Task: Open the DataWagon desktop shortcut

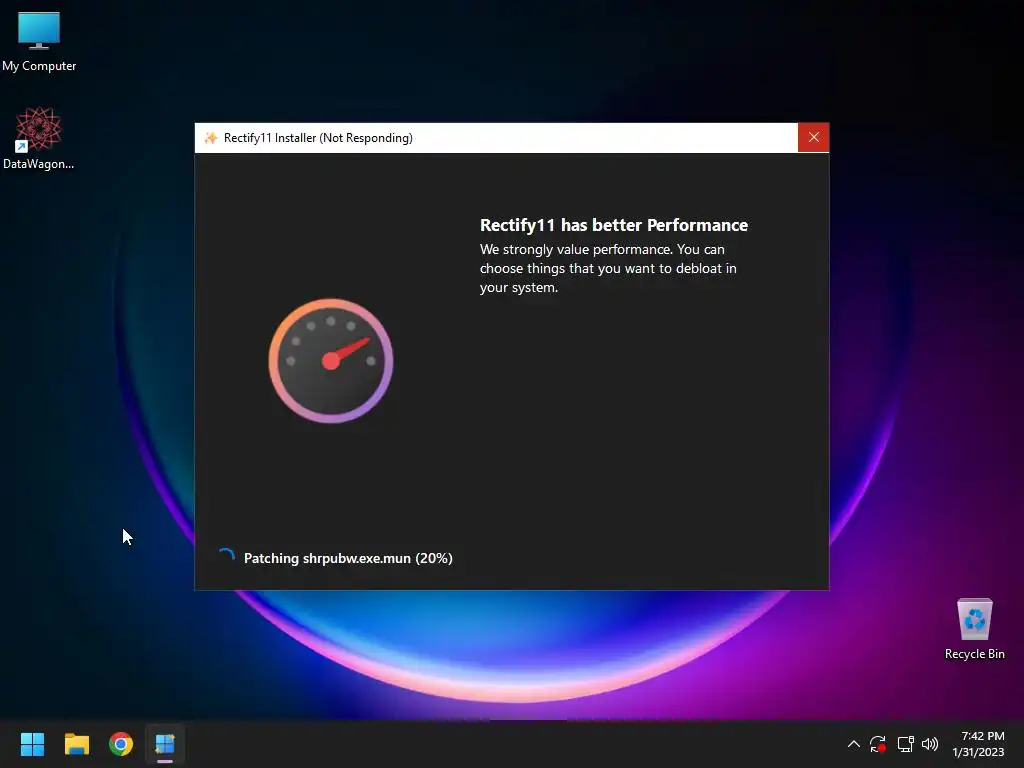Action: coord(39,138)
